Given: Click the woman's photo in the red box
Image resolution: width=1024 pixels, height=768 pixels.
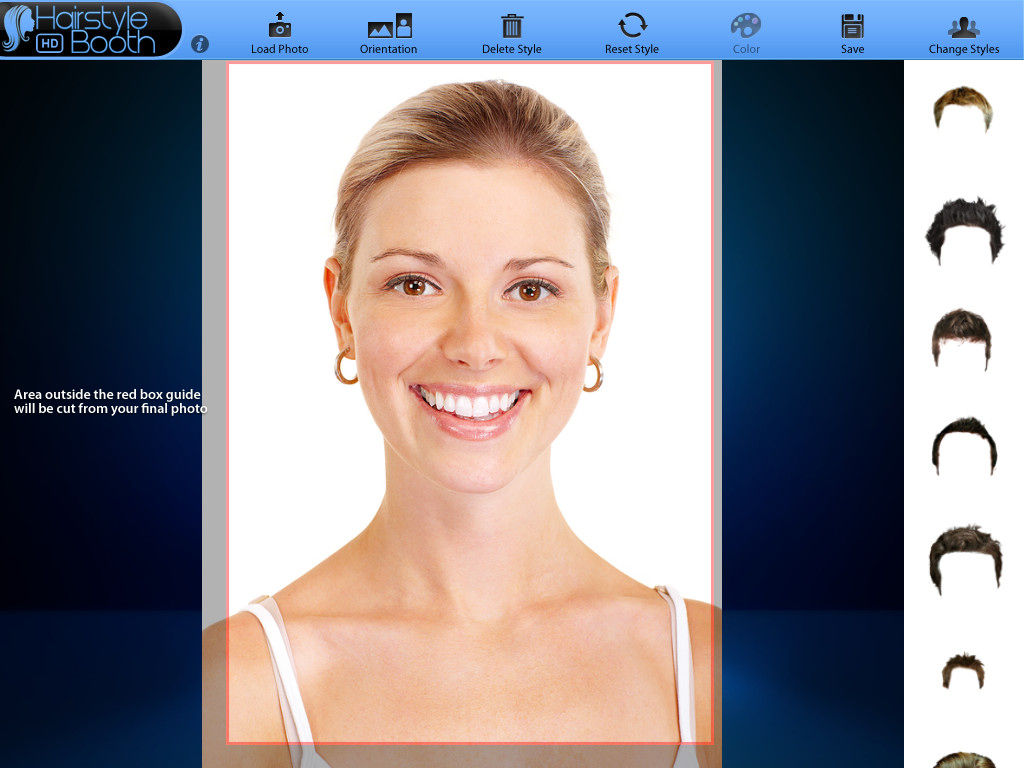Looking at the screenshot, I should [x=470, y=403].
